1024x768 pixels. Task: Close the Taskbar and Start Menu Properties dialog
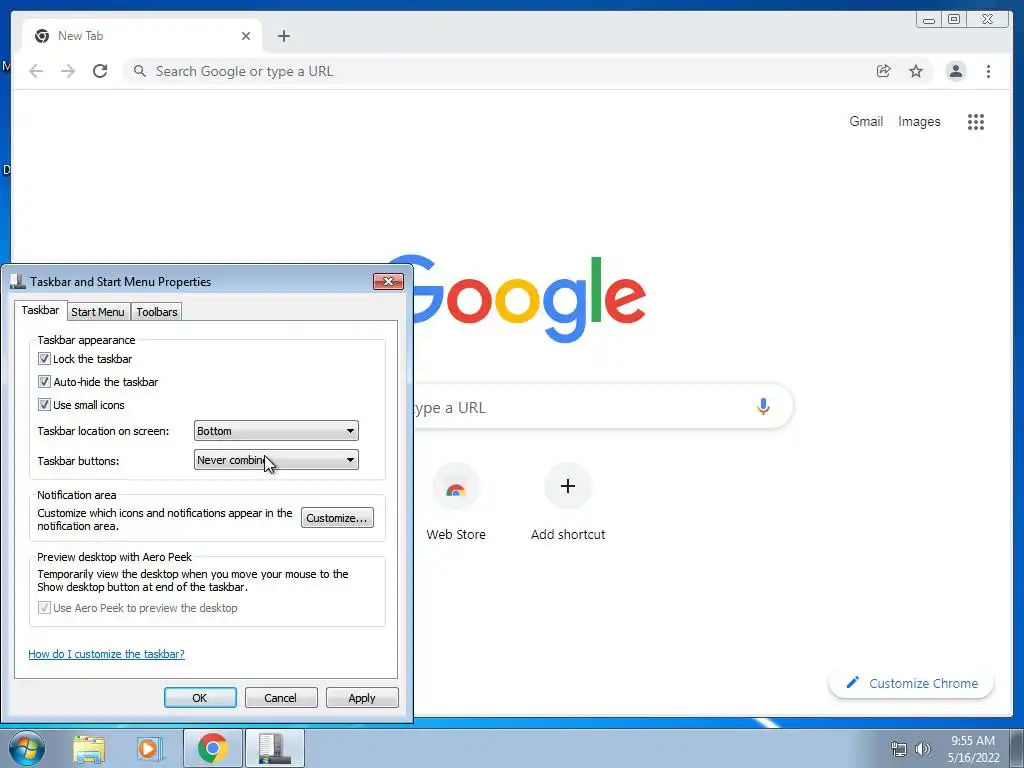click(388, 281)
